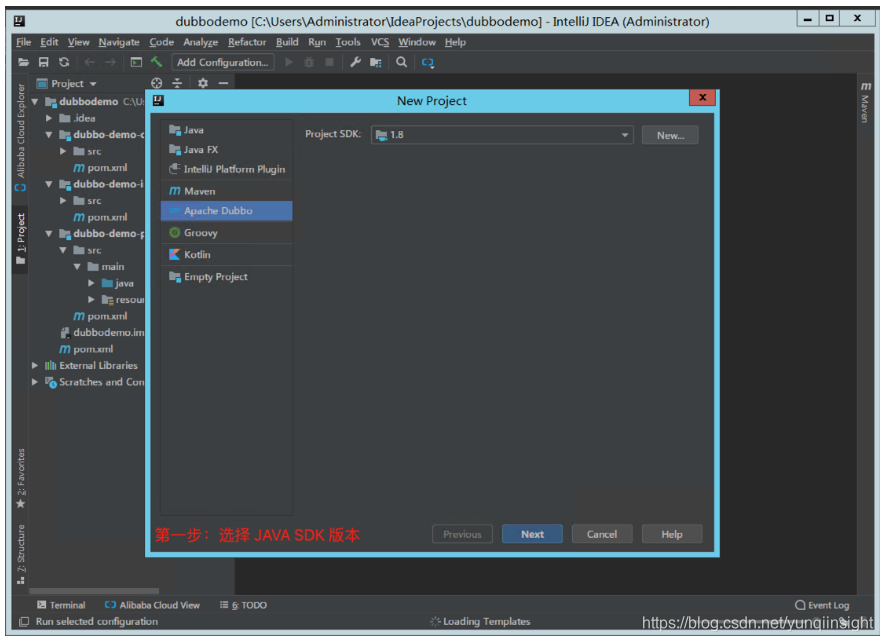The height and width of the screenshot is (642, 884).
Task: Select Apache Dubbo project type
Action: (227, 211)
